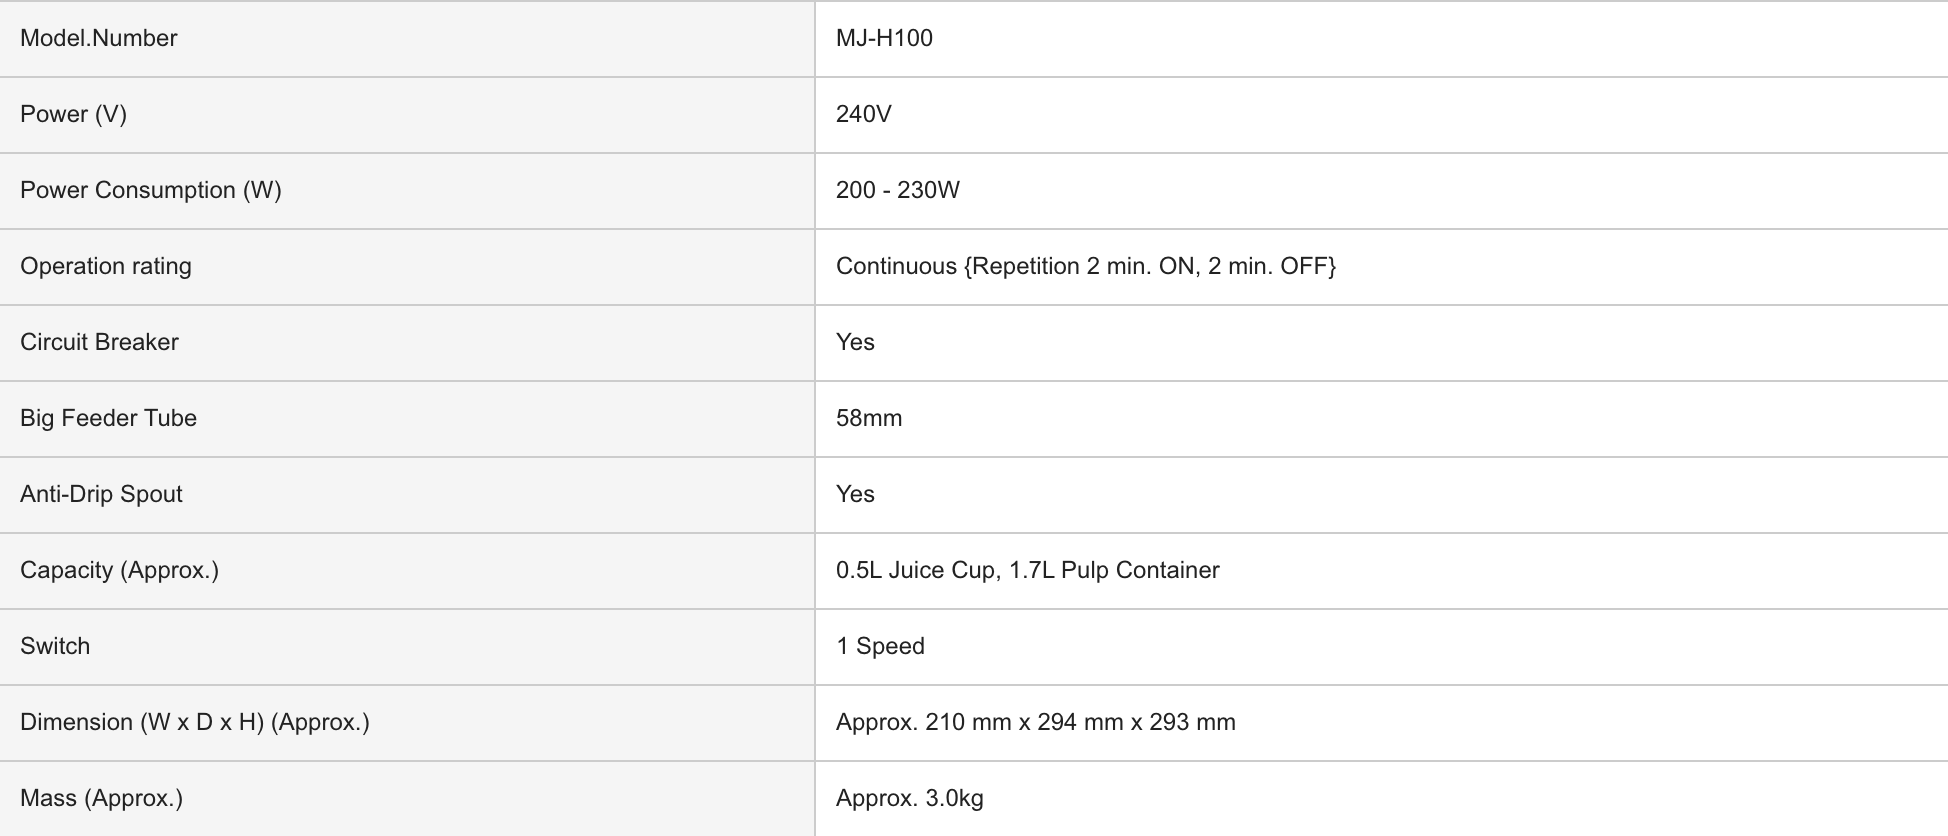Click the Model.Number label cell

point(99,38)
